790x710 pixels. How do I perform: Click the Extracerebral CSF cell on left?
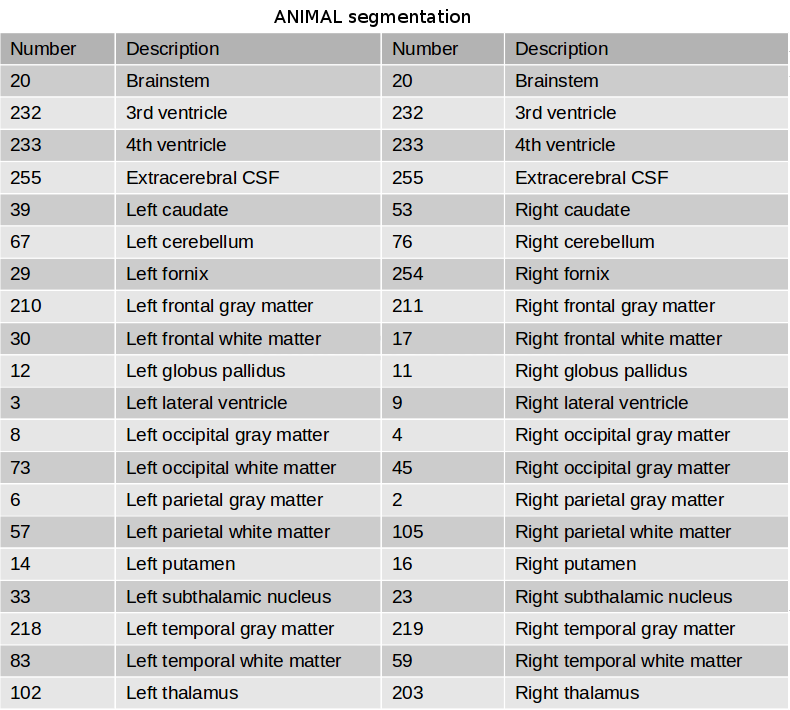pos(248,177)
